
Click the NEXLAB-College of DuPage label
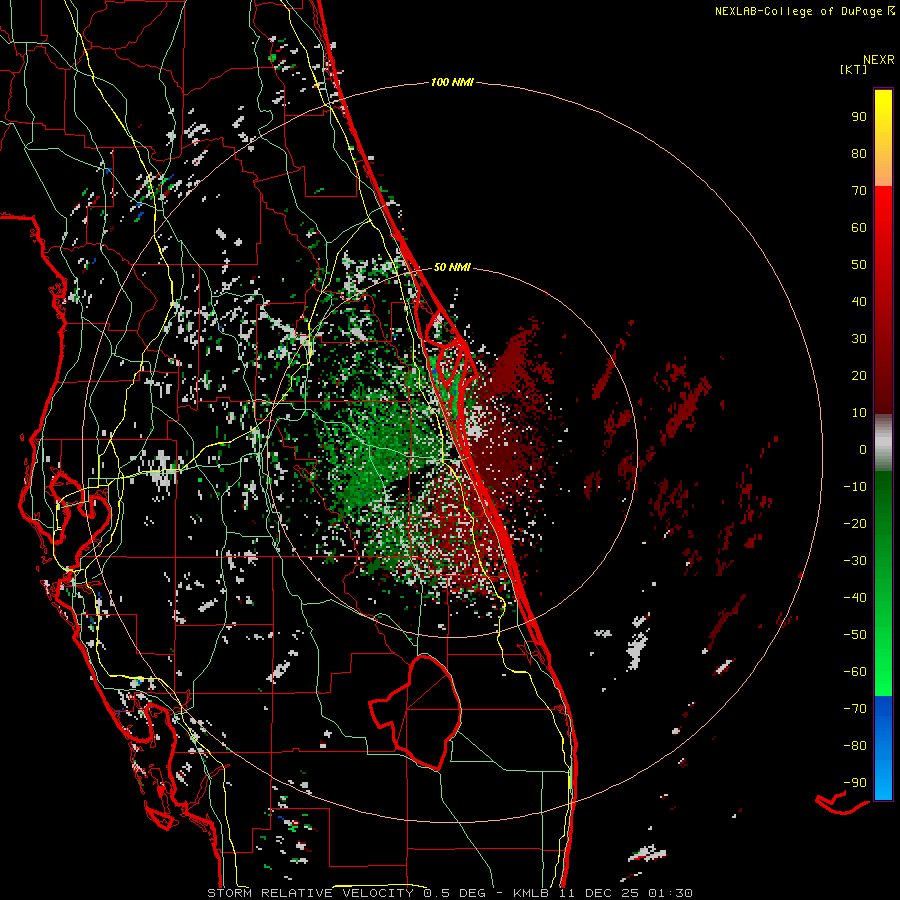point(798,11)
